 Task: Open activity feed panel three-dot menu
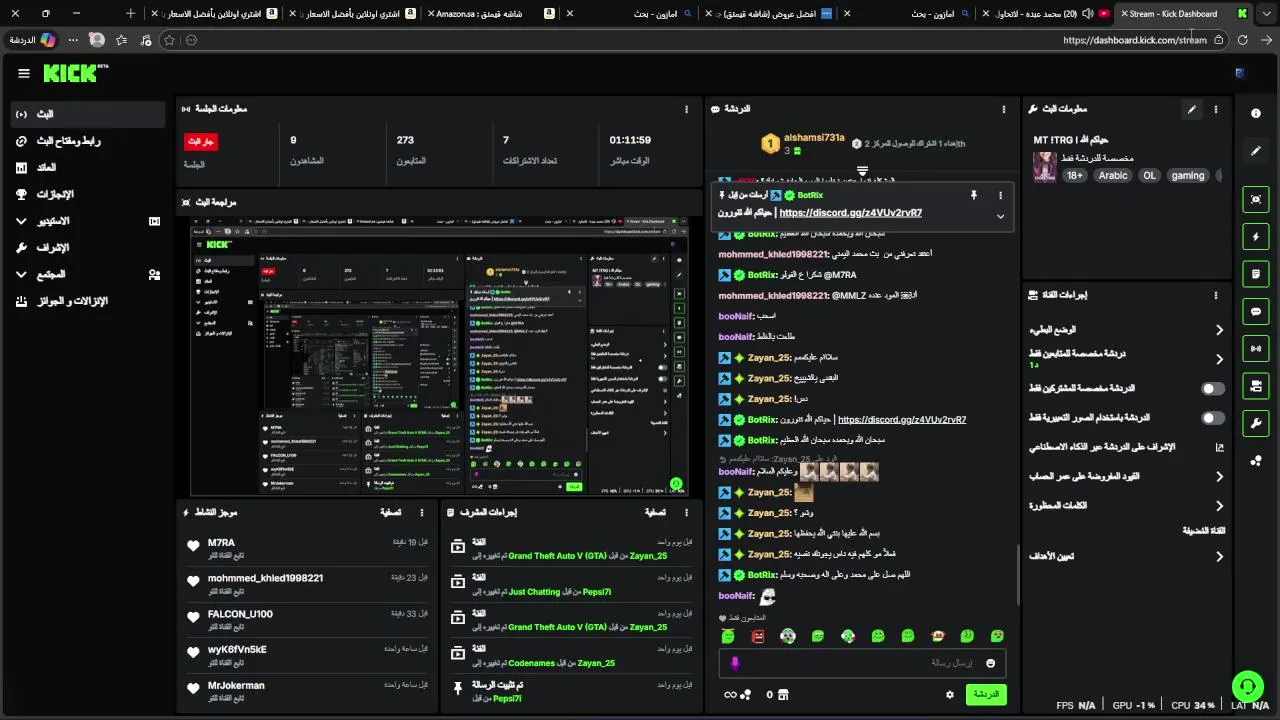tap(422, 512)
